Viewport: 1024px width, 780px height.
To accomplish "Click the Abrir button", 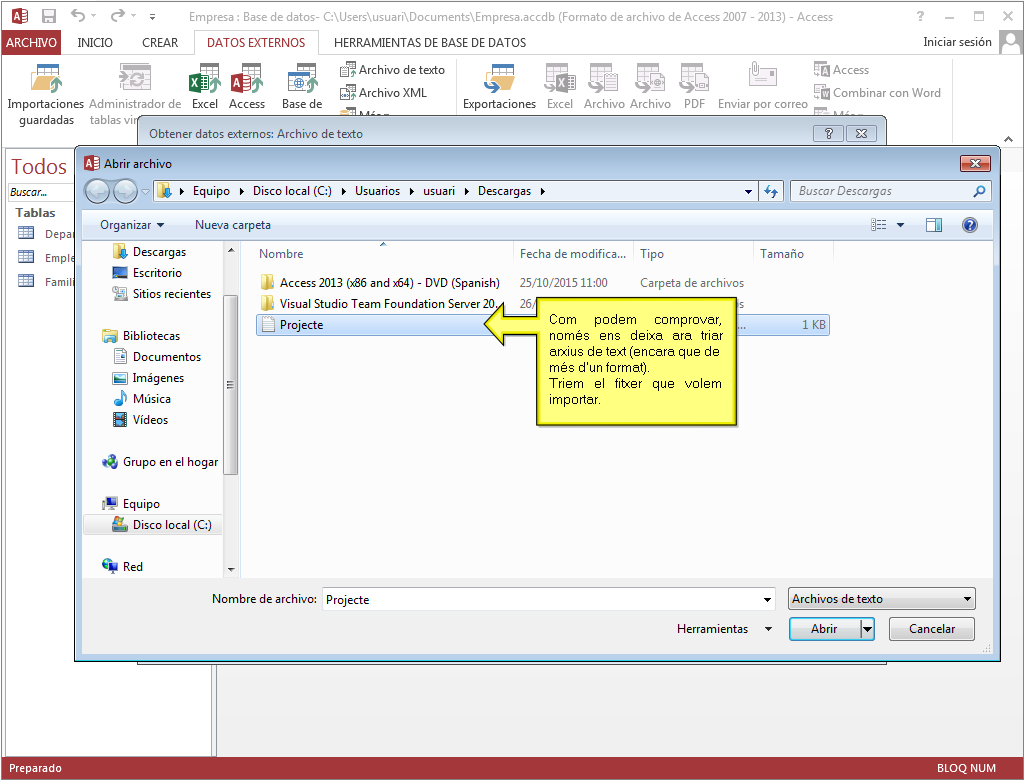I will pos(824,628).
